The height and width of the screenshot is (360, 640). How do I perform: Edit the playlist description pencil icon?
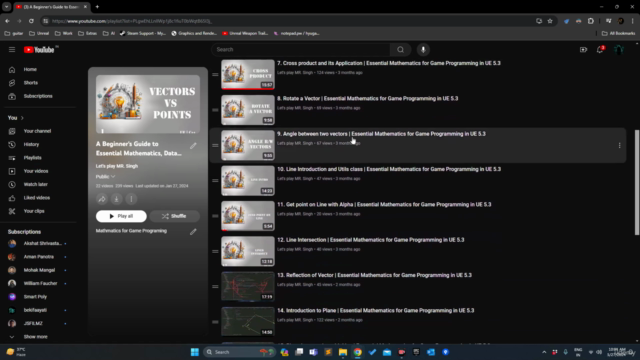pyautogui.click(x=193, y=232)
